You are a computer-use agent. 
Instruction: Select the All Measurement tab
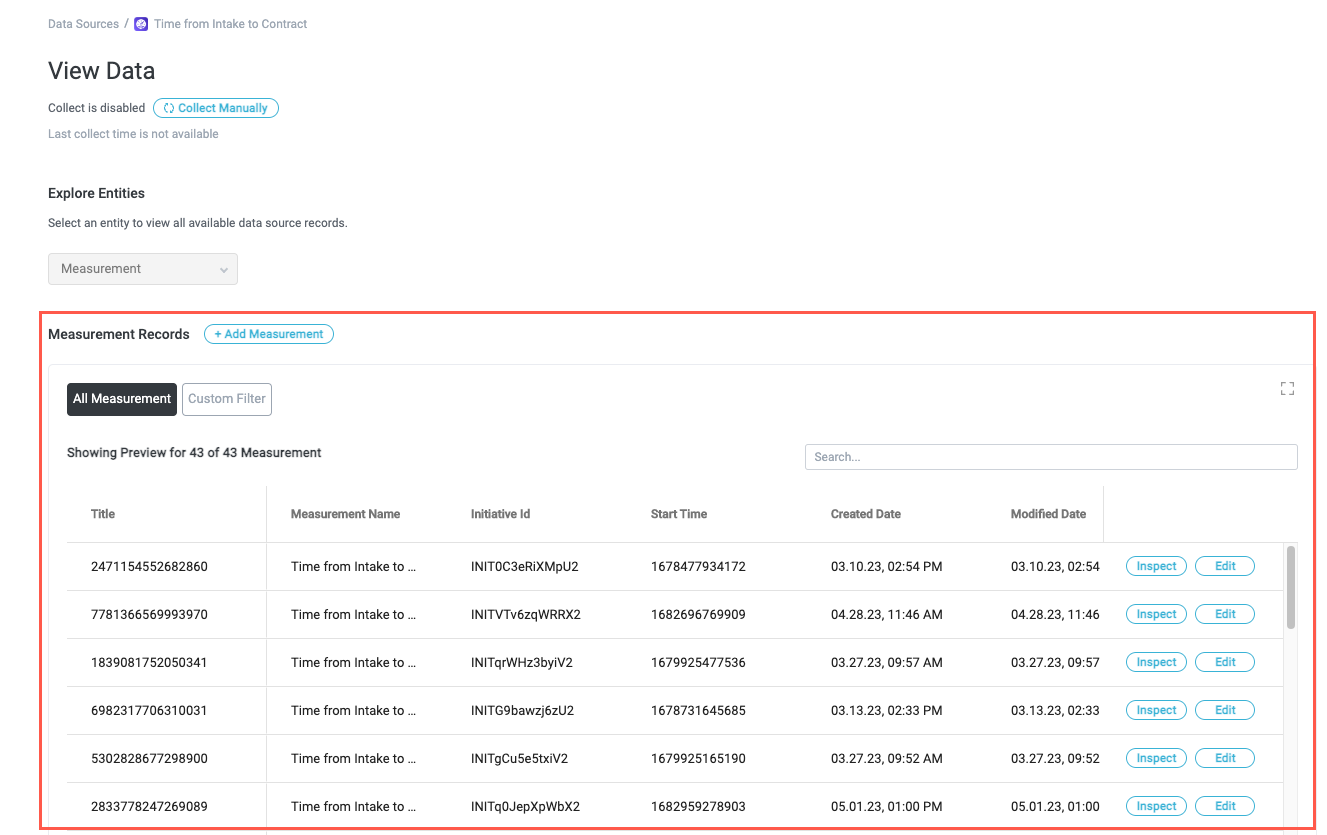click(122, 399)
